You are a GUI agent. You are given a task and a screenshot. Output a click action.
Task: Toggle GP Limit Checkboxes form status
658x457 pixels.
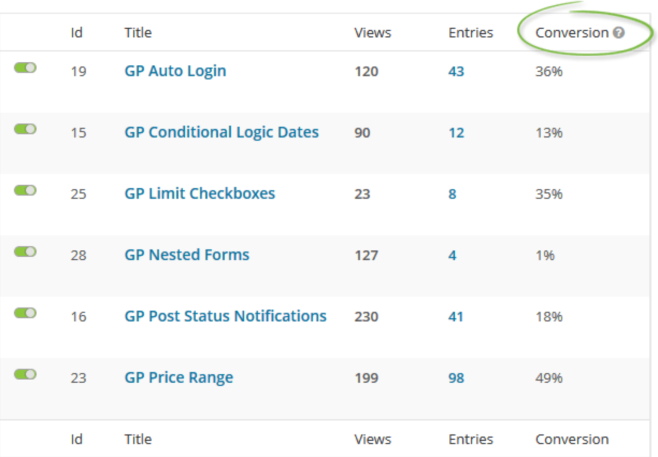point(25,190)
